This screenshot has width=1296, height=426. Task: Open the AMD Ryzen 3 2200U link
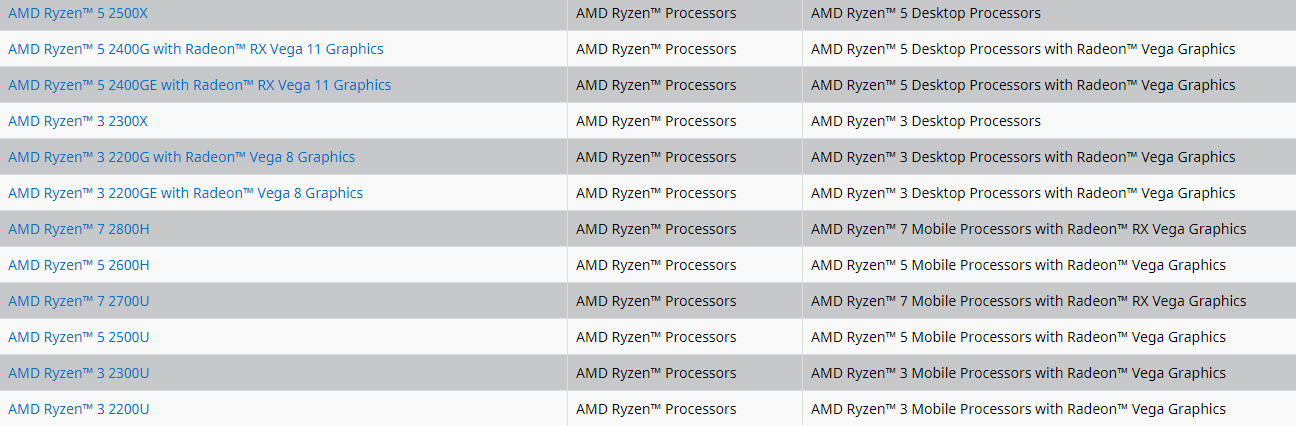click(x=78, y=409)
